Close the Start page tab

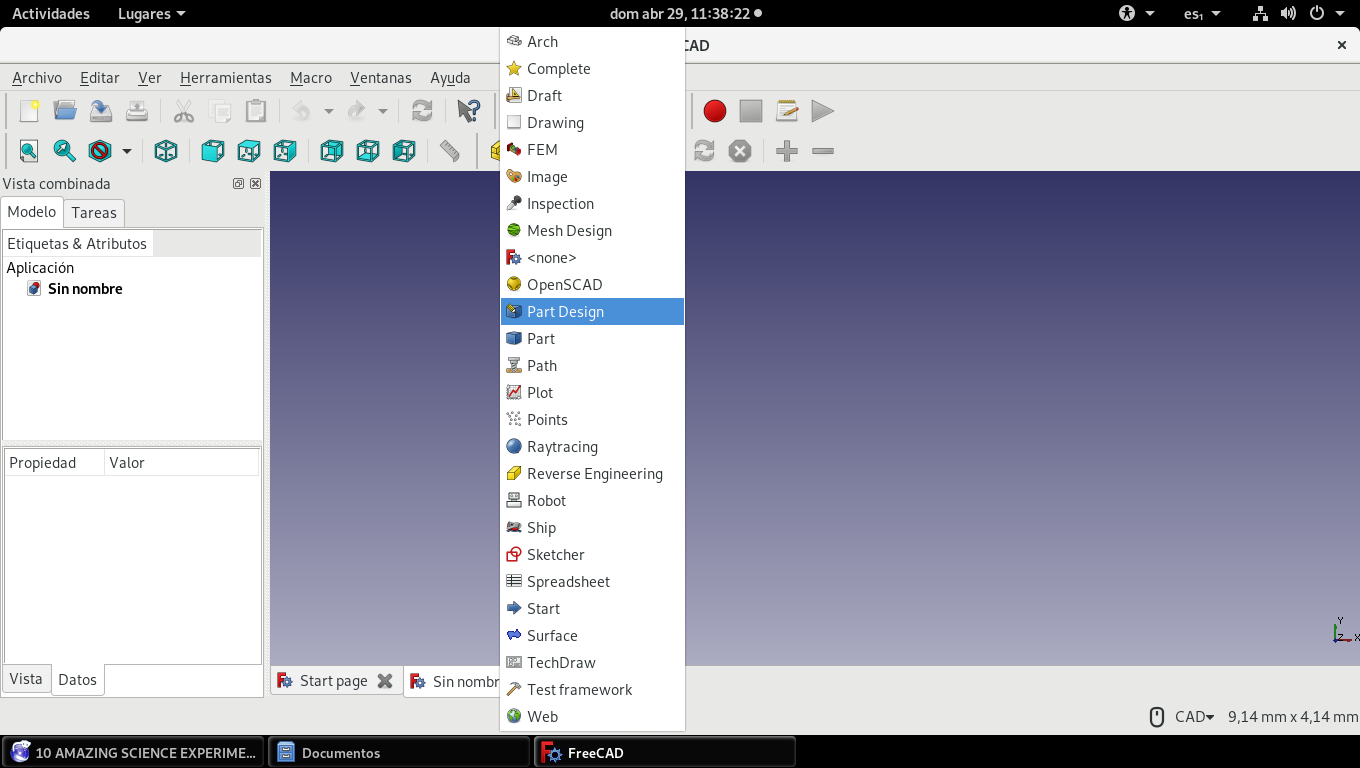pos(385,681)
